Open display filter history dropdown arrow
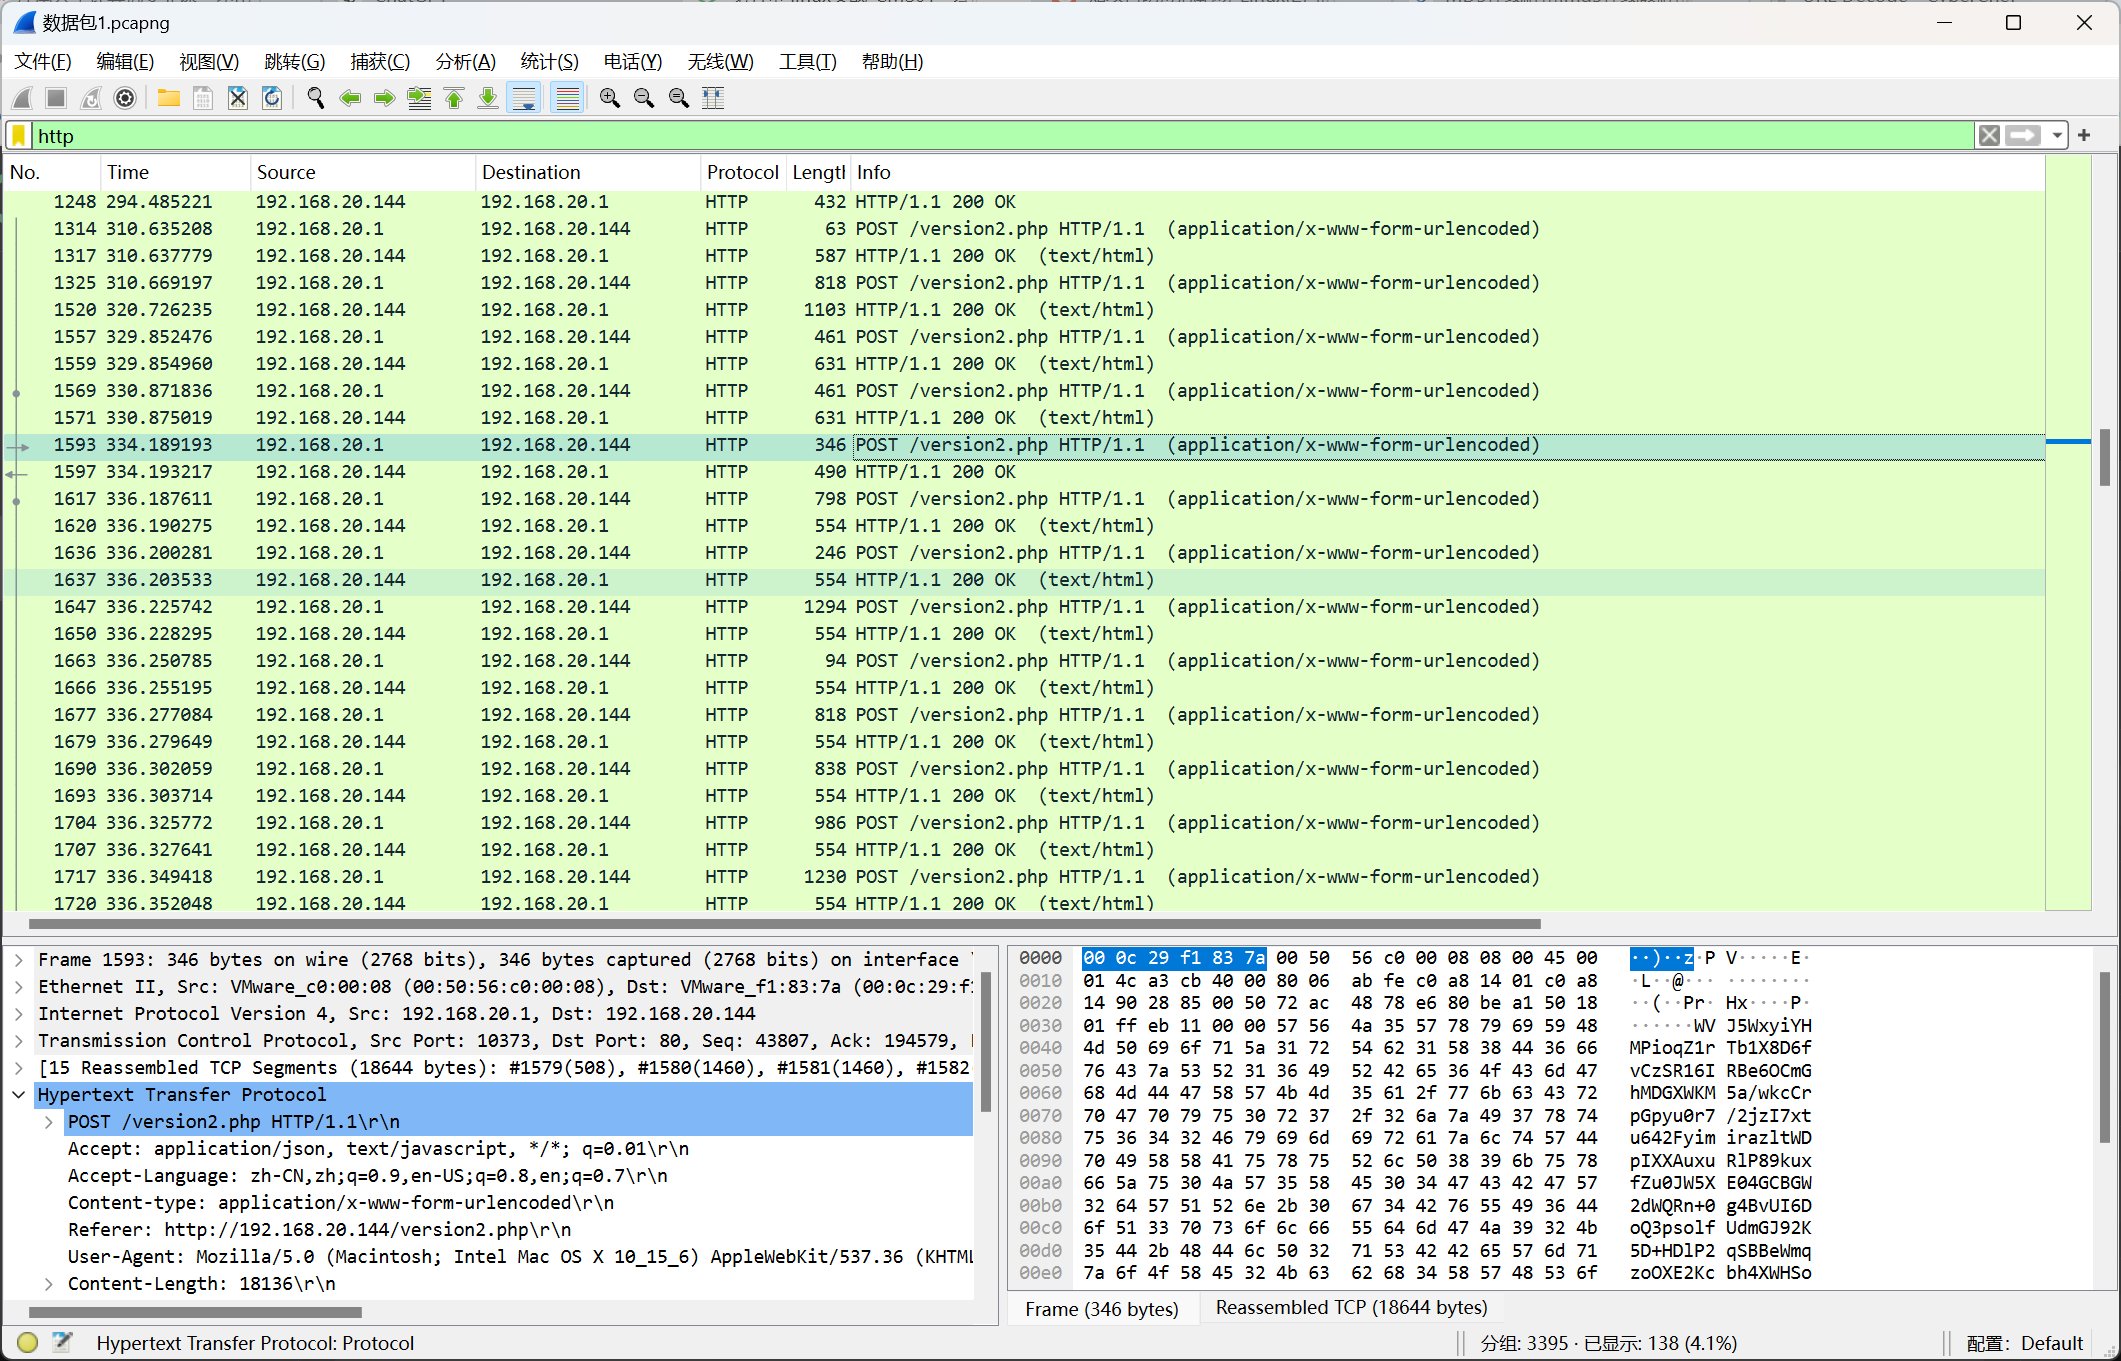This screenshot has height=1361, width=2121. click(x=2057, y=136)
